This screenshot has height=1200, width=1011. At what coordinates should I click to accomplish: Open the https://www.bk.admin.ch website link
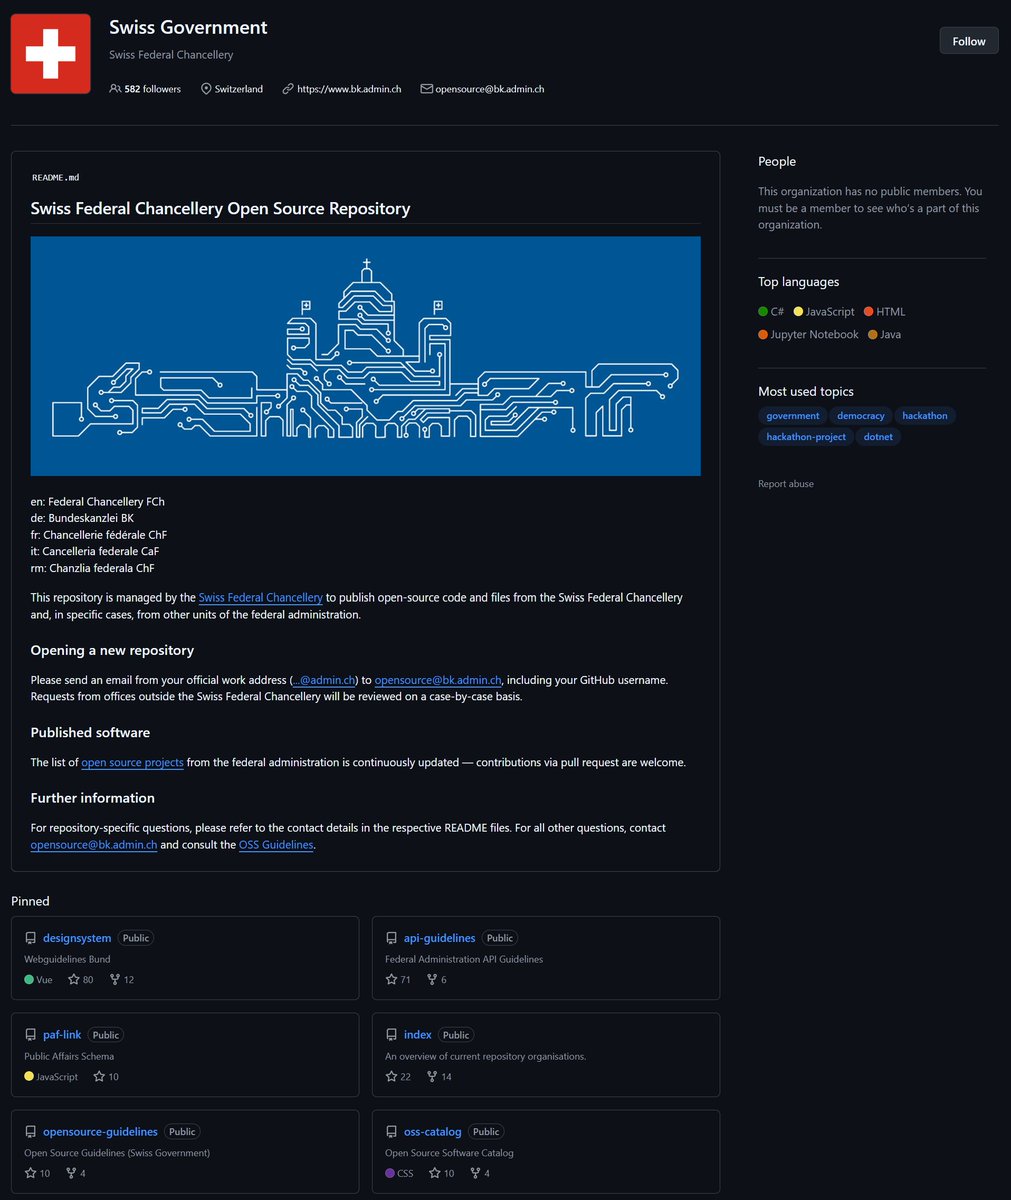(x=349, y=89)
